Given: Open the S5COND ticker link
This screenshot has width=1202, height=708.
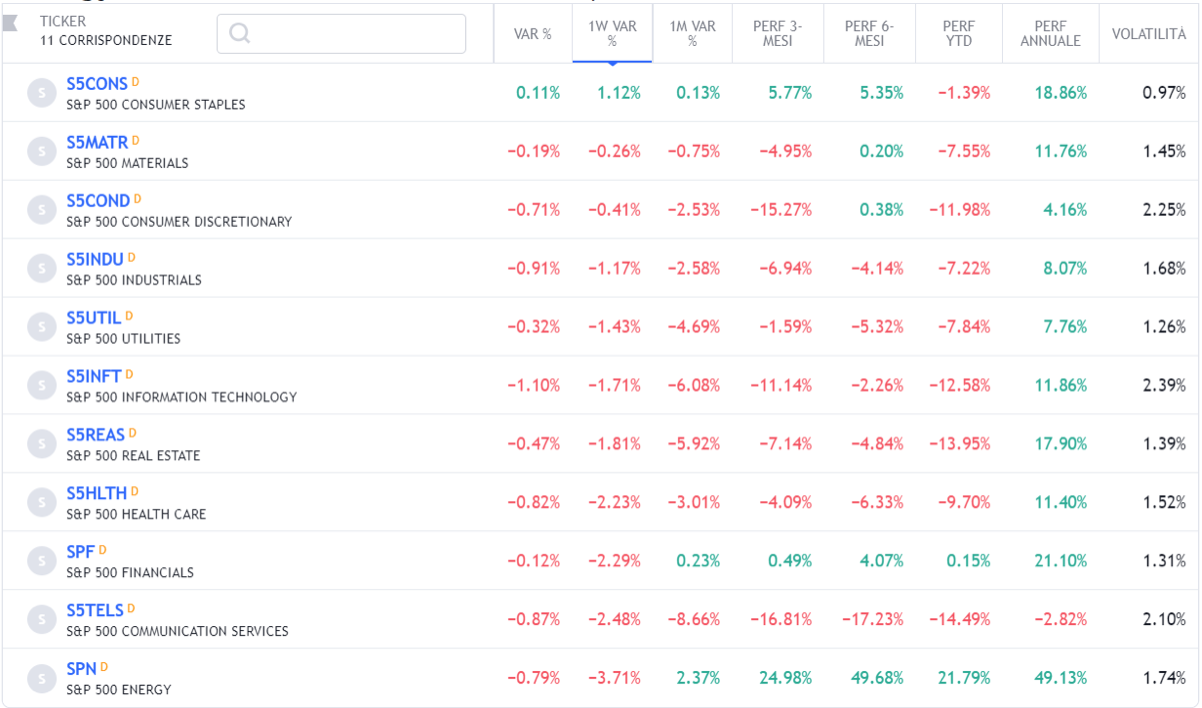Looking at the screenshot, I should (98, 201).
